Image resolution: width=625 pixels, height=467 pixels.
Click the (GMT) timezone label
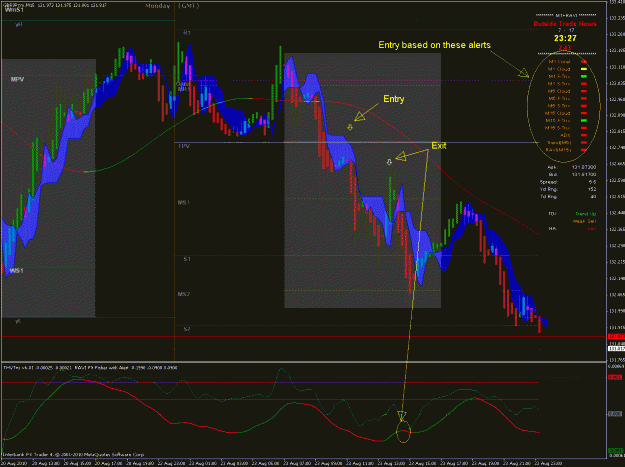tap(189, 6)
